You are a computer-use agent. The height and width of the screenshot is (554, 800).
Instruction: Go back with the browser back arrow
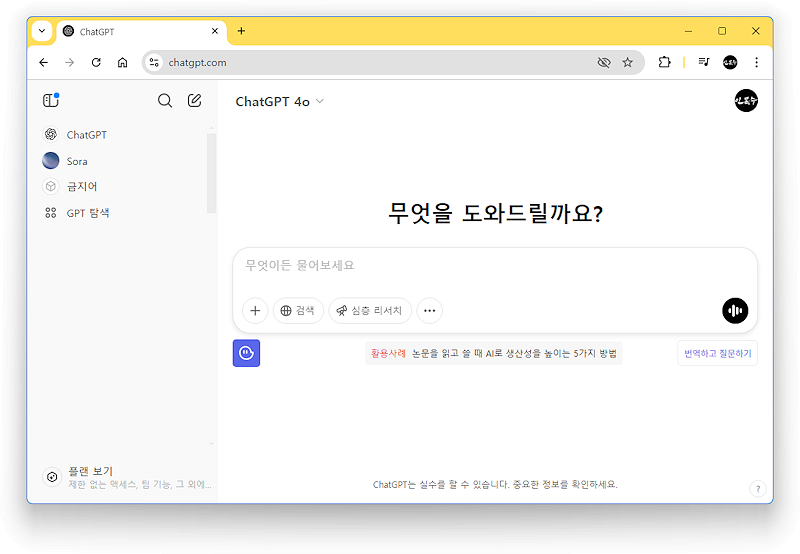coord(43,62)
